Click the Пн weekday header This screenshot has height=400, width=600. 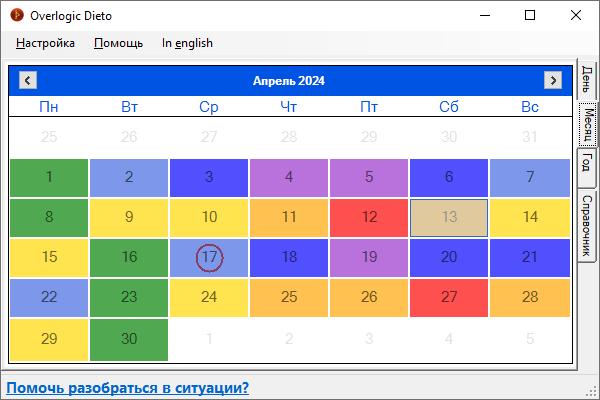pos(49,107)
